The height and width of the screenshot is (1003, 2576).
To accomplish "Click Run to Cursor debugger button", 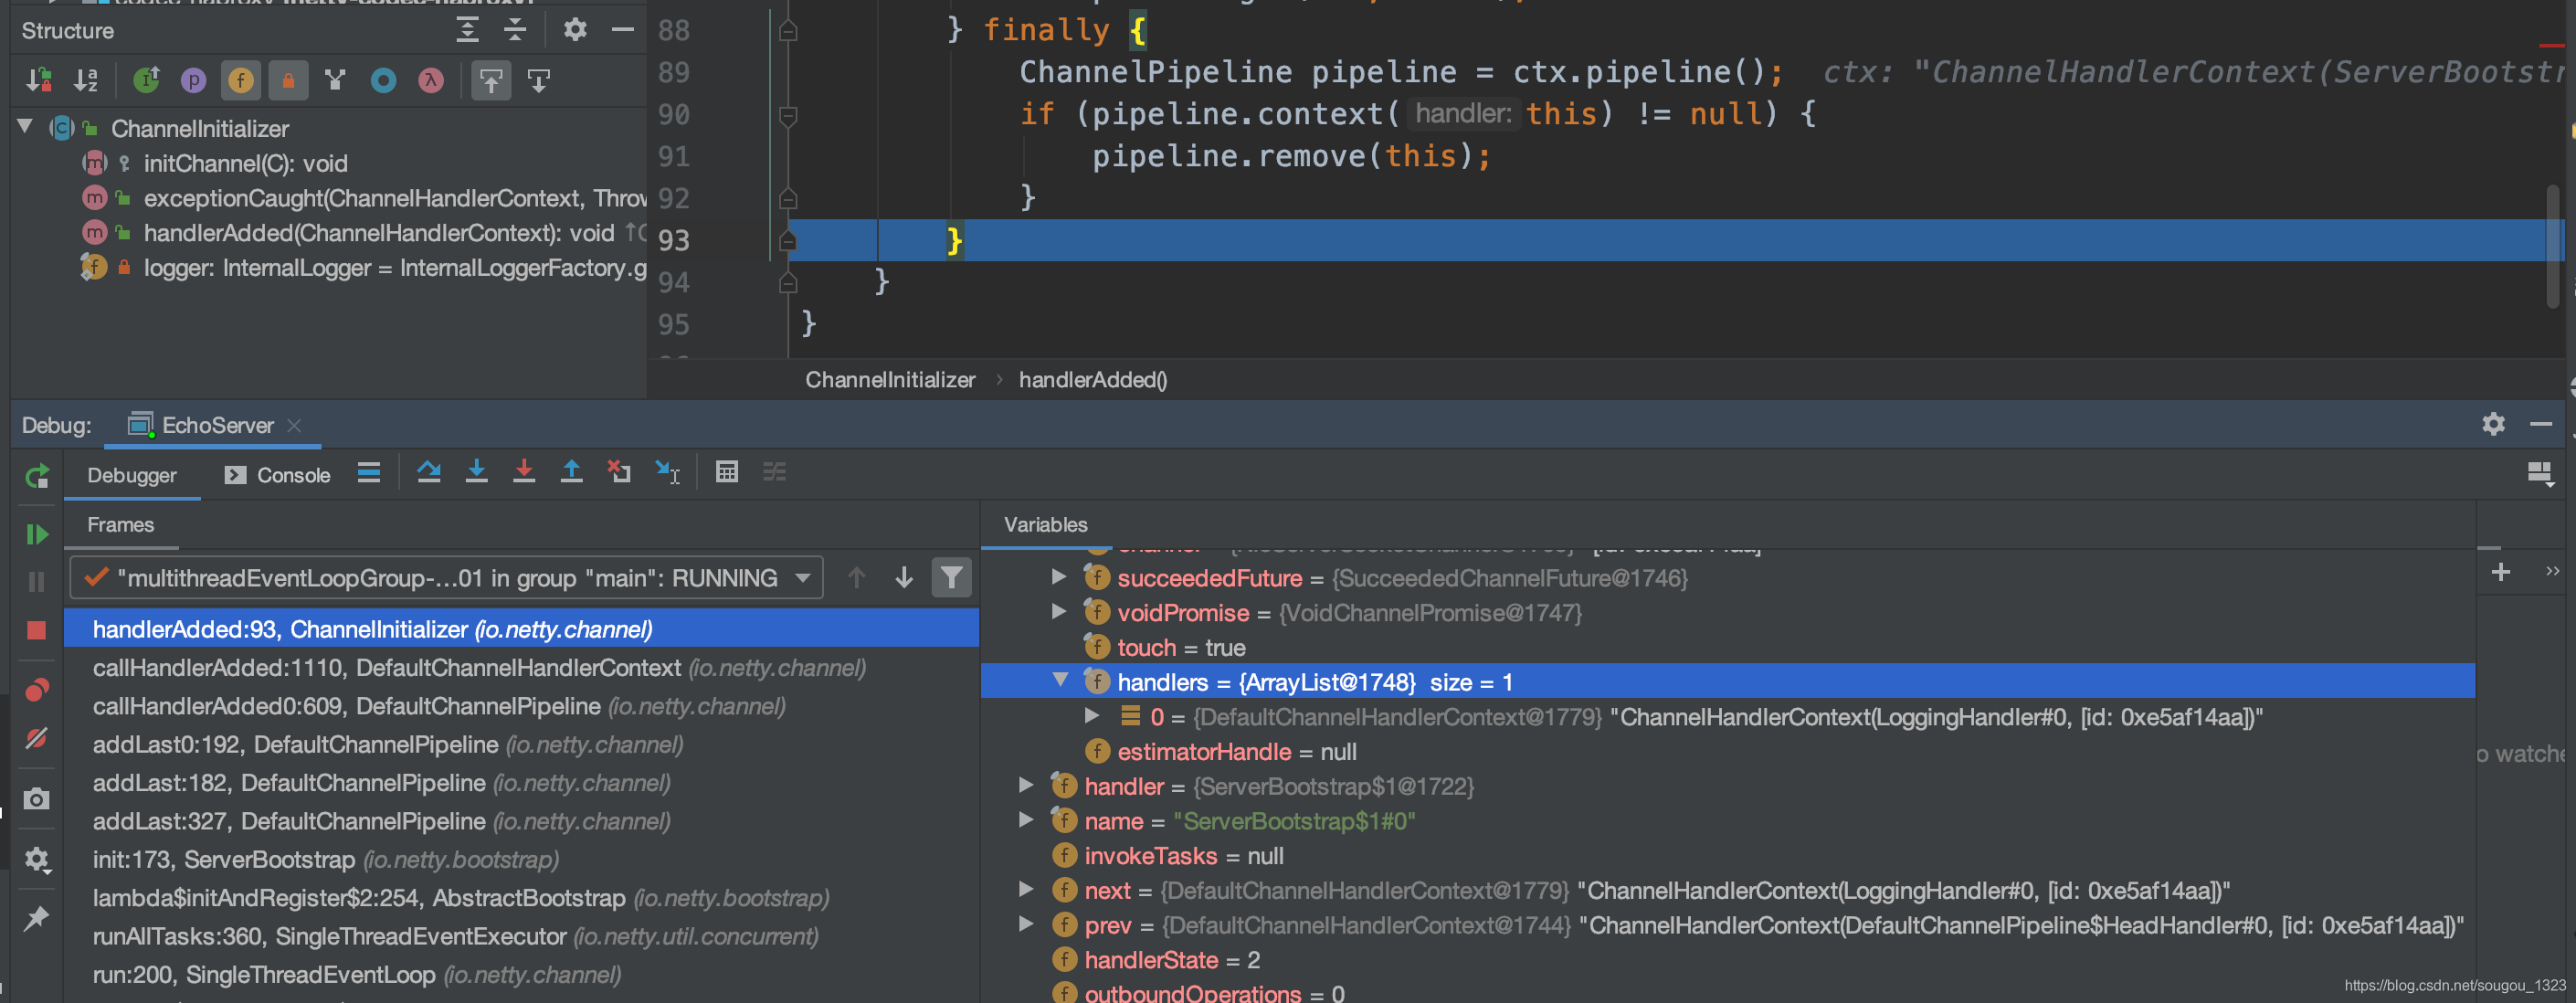I will pyautogui.click(x=667, y=472).
